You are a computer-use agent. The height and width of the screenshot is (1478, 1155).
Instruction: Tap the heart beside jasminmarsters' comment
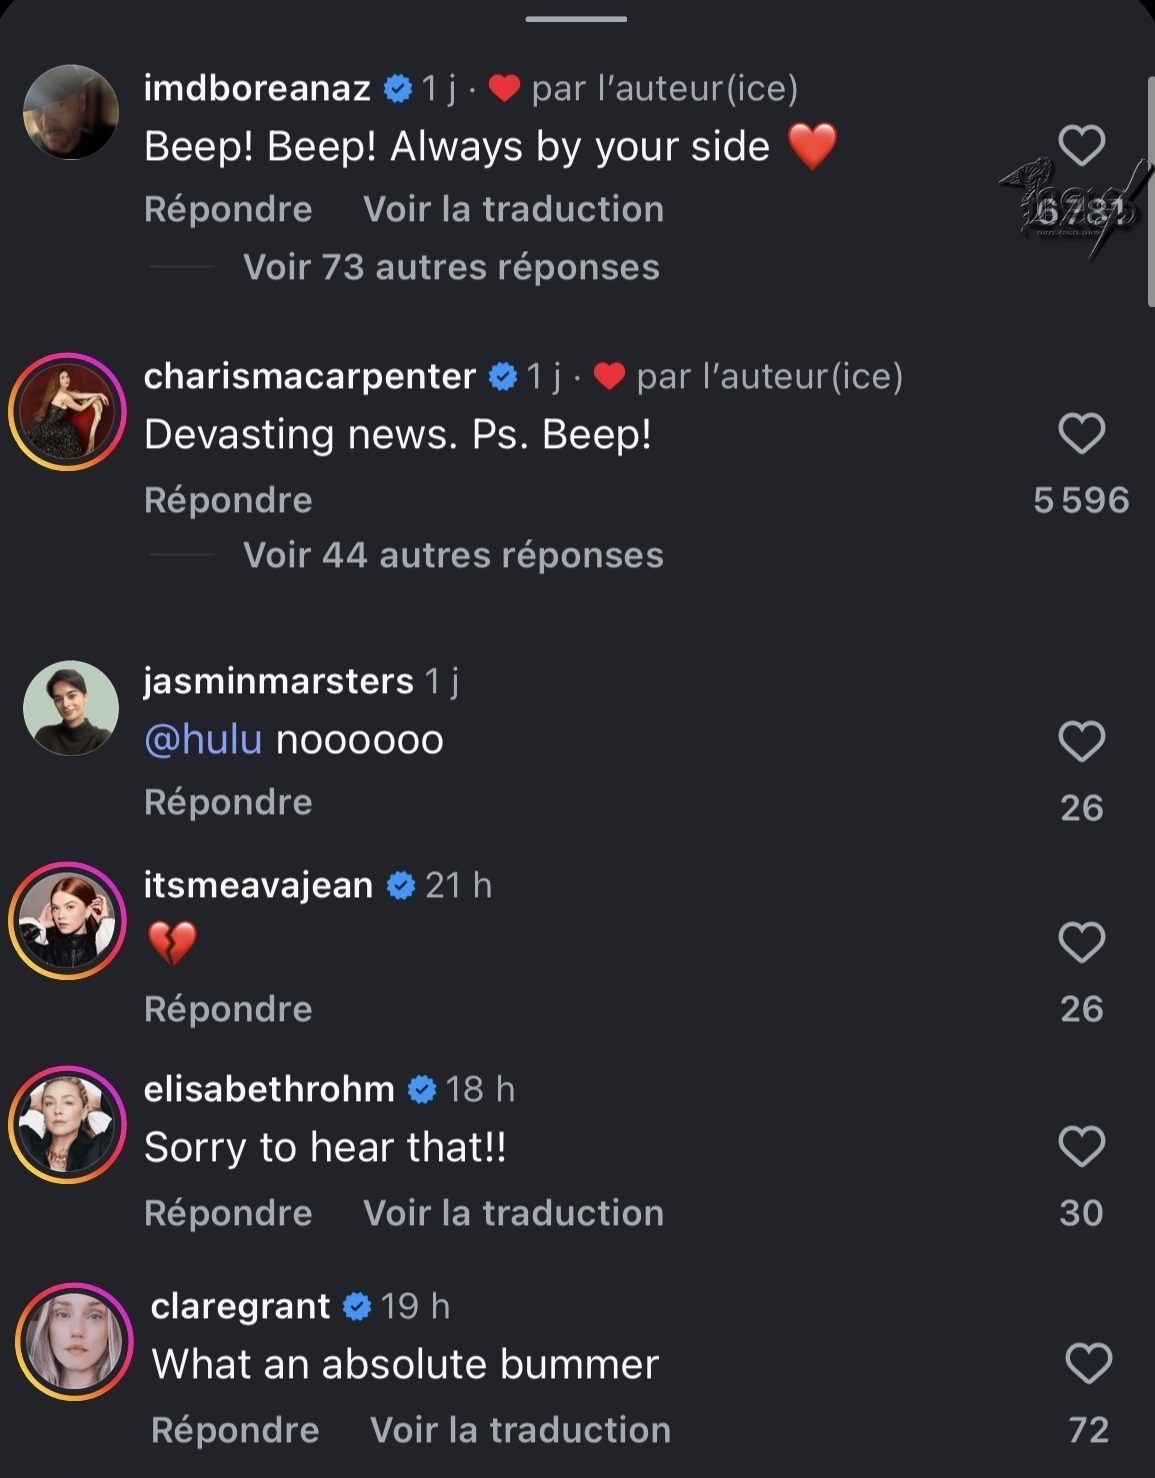click(1081, 741)
